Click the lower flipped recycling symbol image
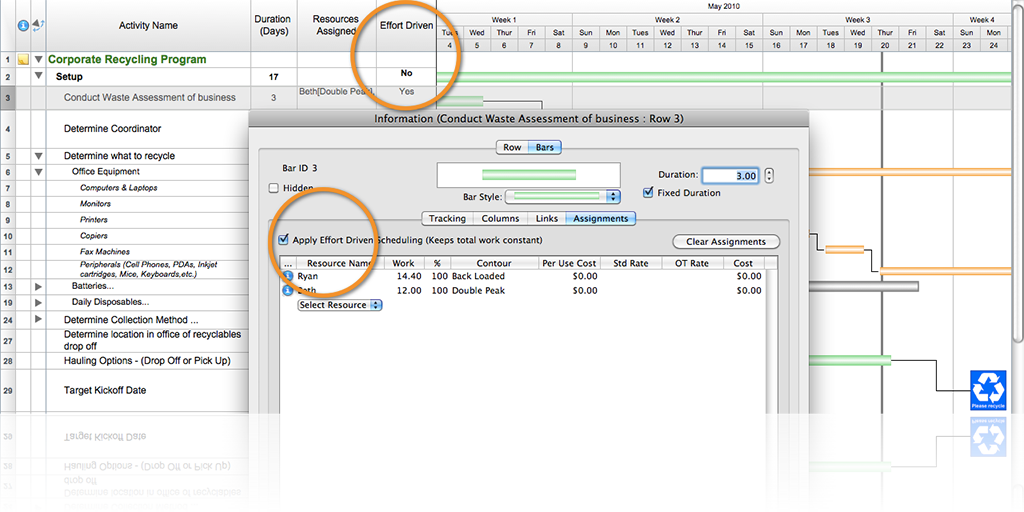Viewport: 1024px width, 512px height. [990, 437]
